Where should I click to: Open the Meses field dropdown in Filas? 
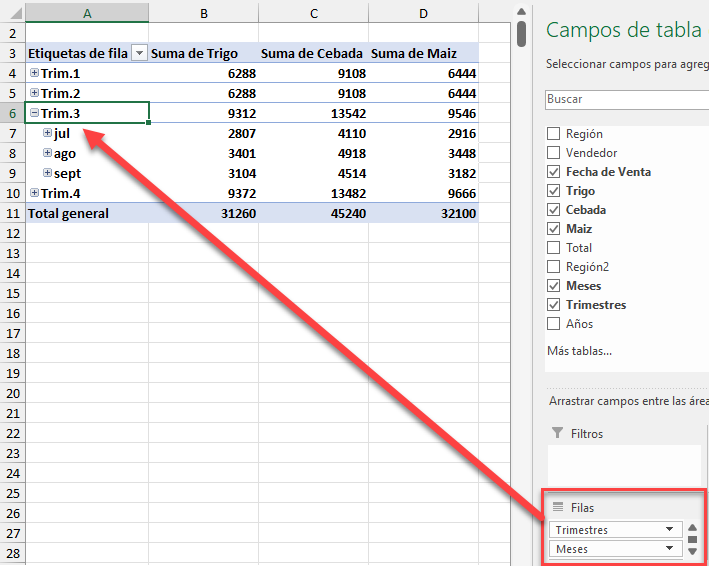pyautogui.click(x=669, y=548)
